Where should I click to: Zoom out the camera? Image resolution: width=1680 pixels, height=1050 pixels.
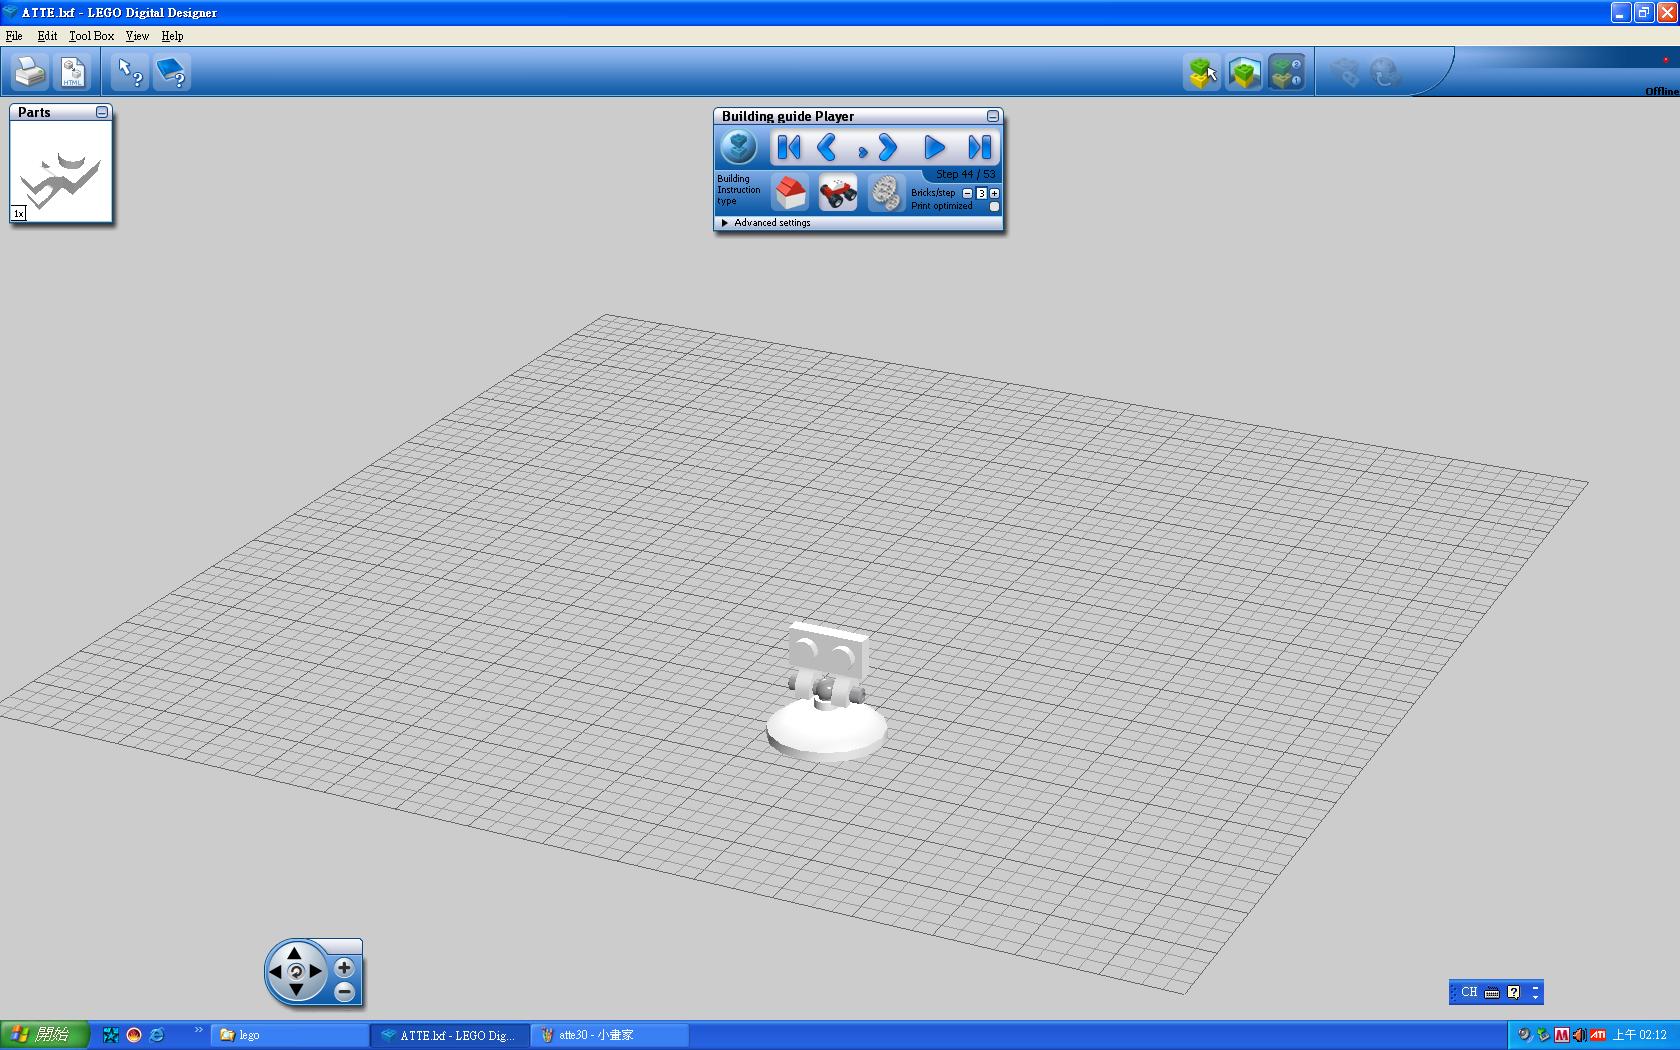coord(344,992)
